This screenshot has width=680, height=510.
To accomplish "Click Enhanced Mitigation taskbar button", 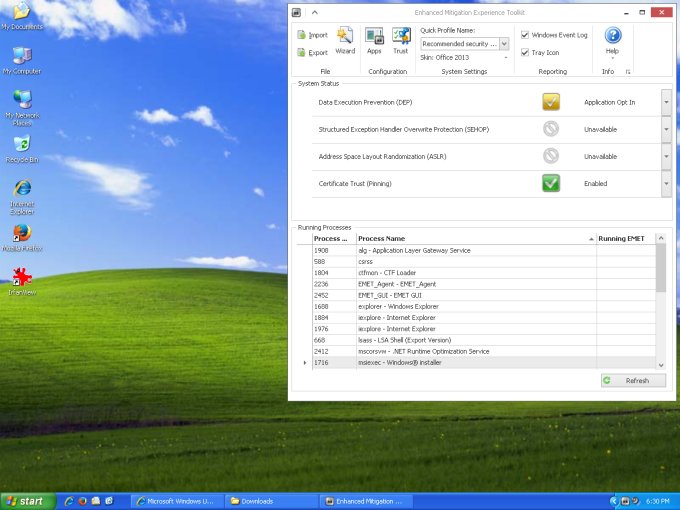I will coord(366,501).
